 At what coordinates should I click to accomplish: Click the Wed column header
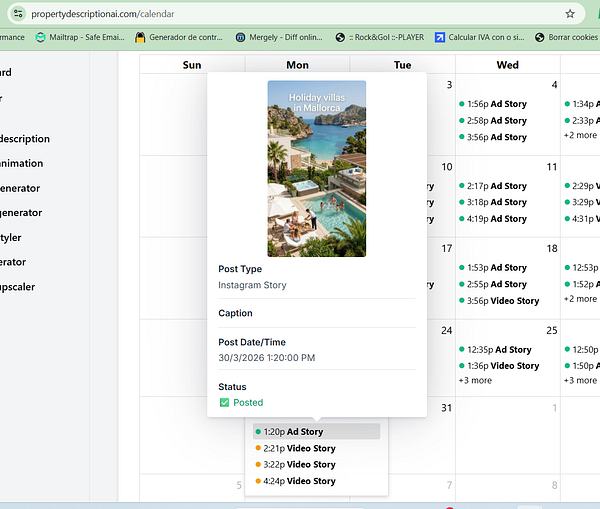tap(508, 65)
